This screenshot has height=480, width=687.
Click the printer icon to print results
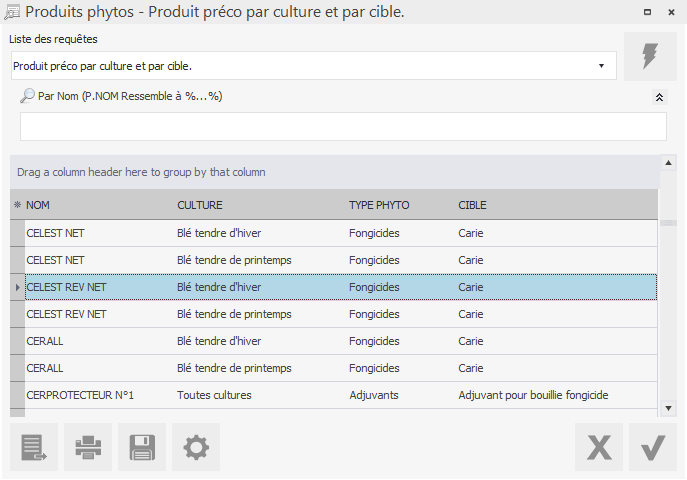(x=88, y=447)
